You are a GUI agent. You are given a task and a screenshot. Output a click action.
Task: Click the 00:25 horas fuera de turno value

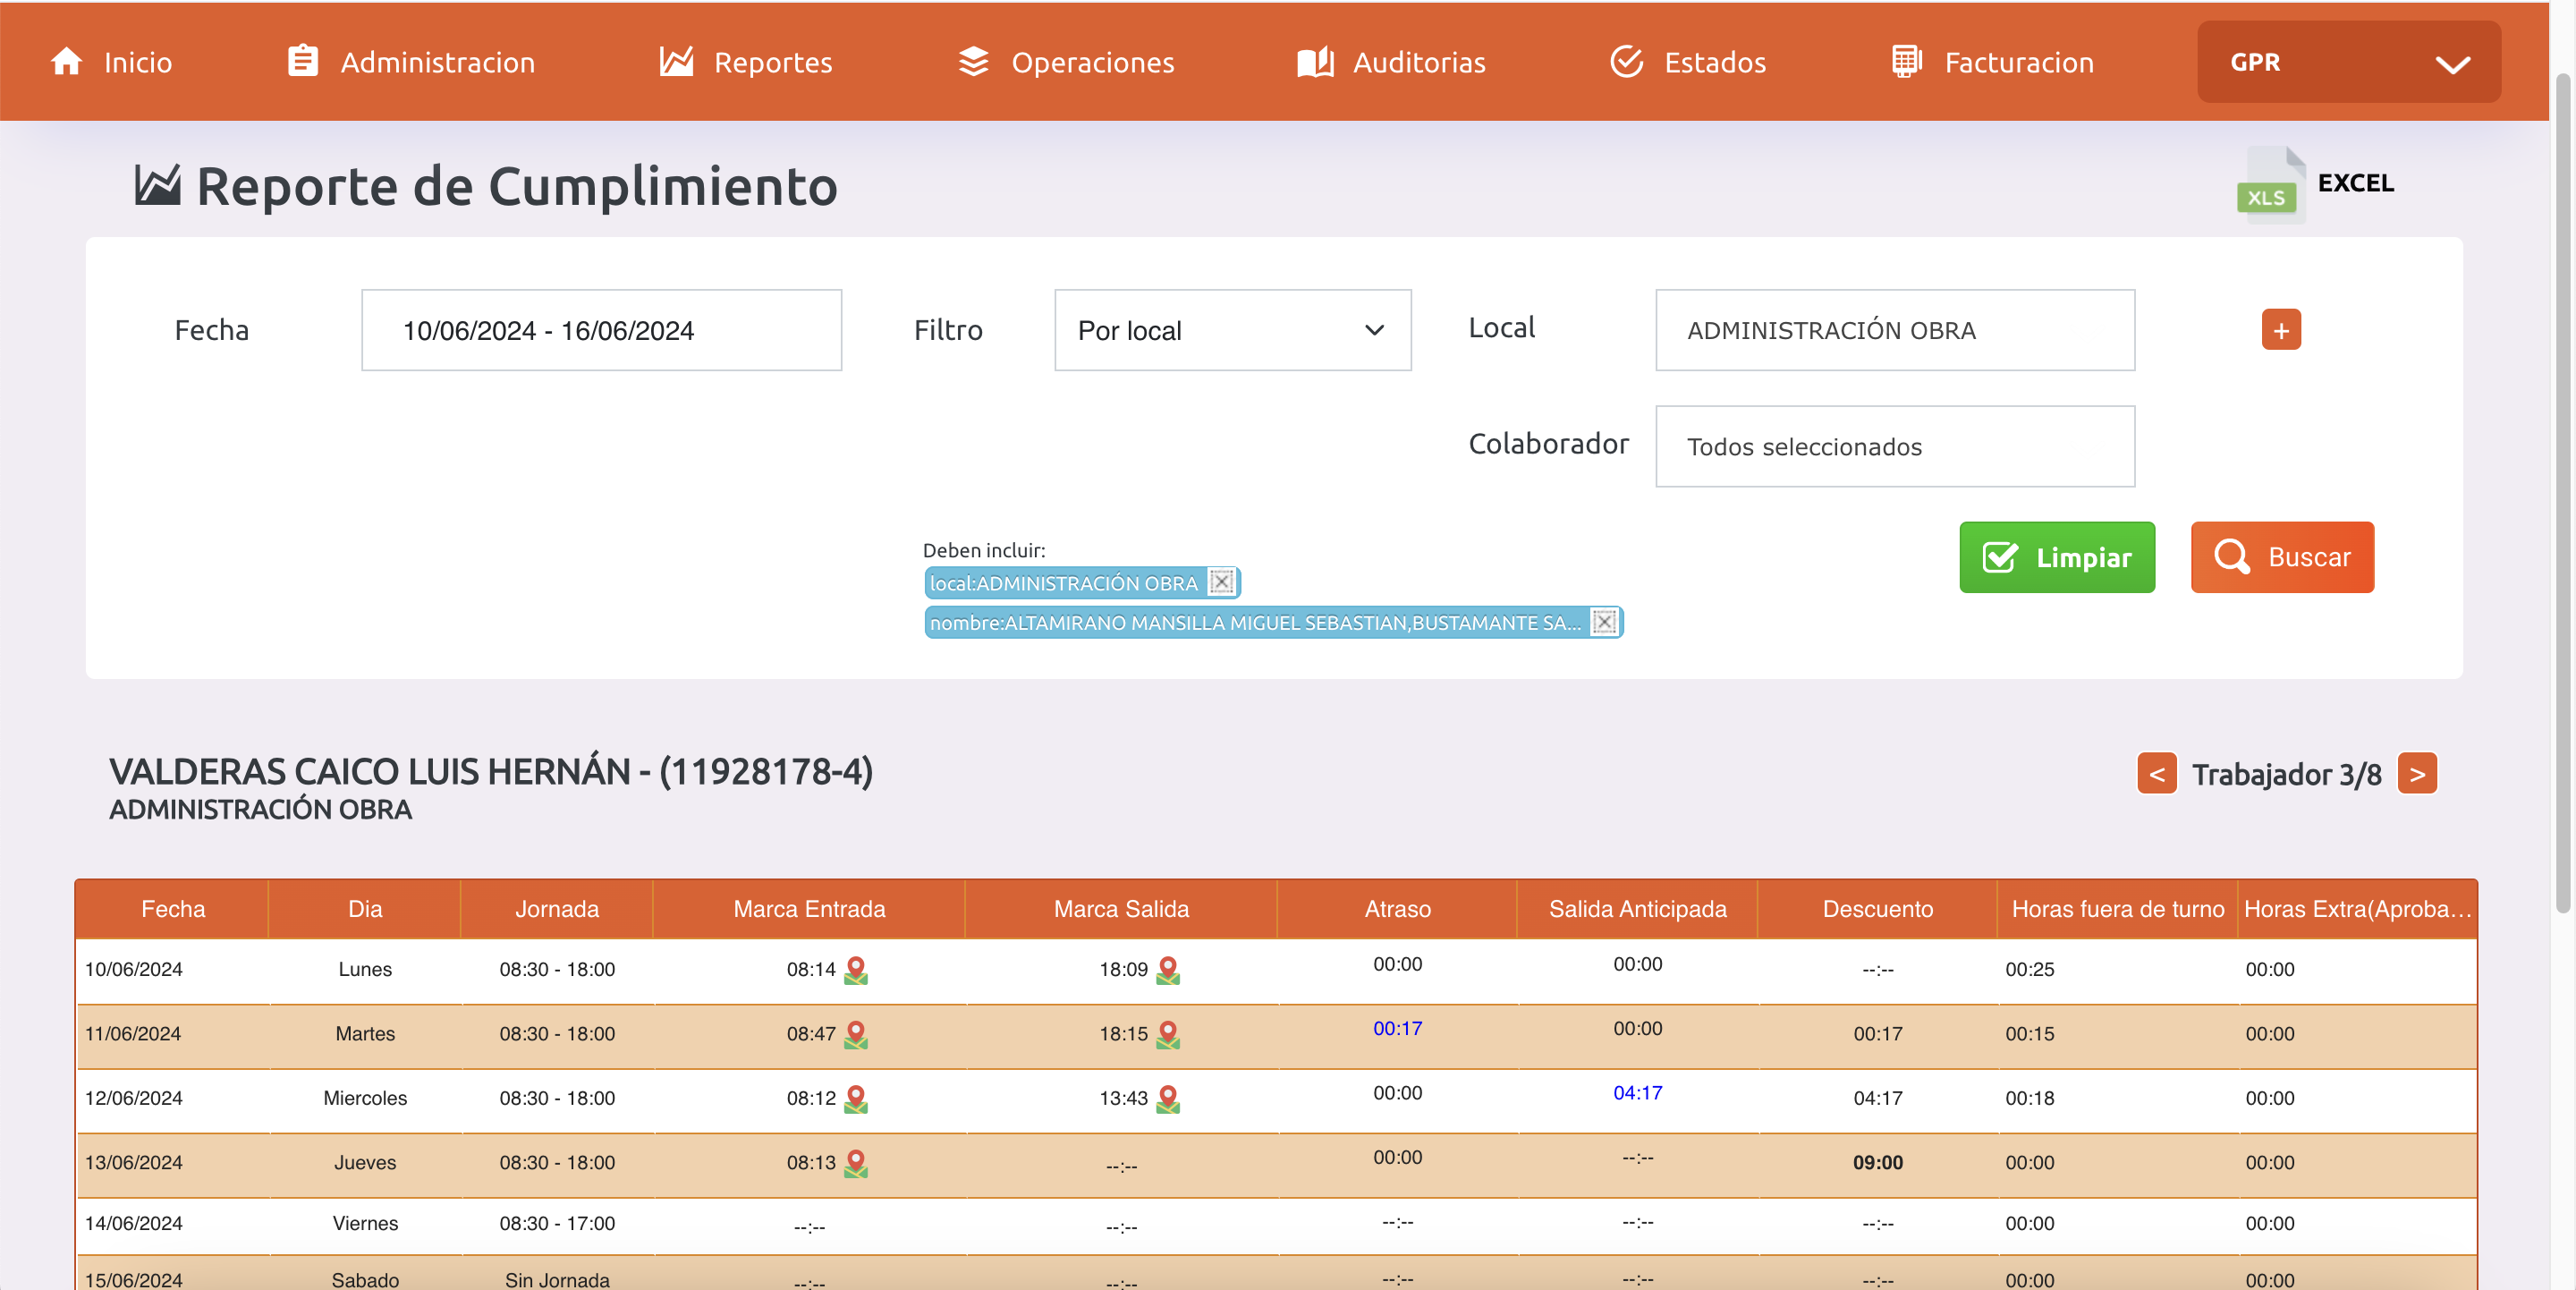coord(2029,970)
